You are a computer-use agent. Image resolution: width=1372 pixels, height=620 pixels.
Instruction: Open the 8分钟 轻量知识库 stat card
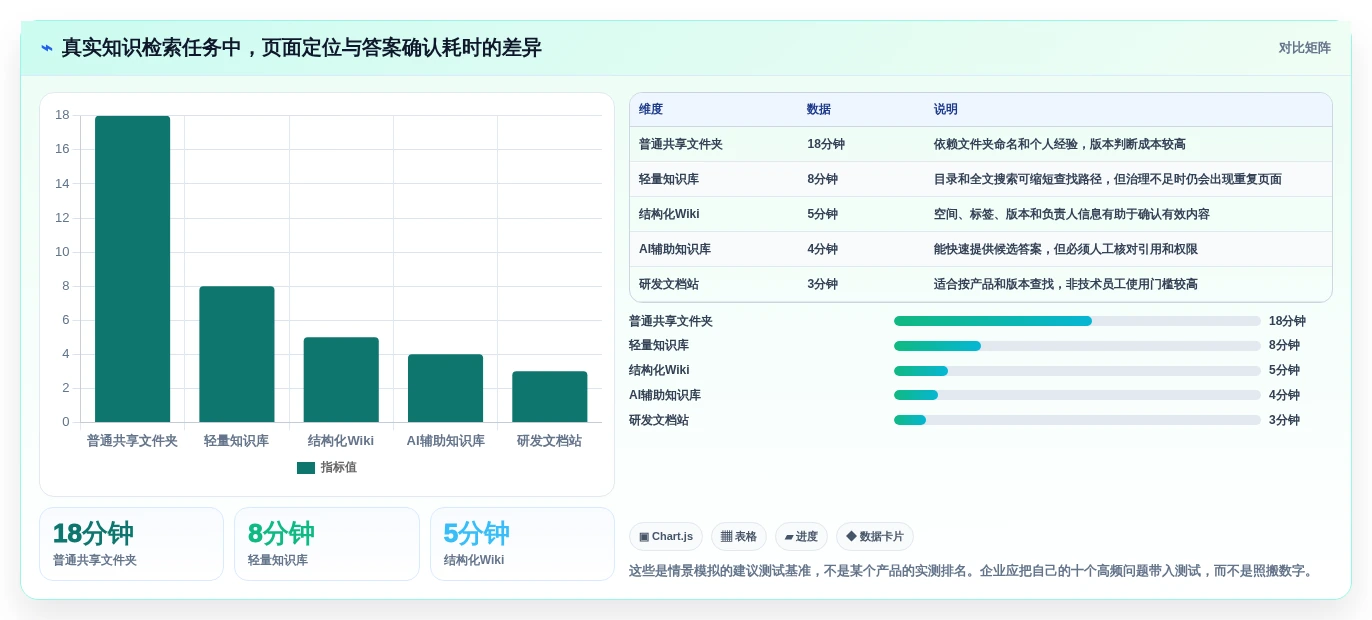pos(327,544)
